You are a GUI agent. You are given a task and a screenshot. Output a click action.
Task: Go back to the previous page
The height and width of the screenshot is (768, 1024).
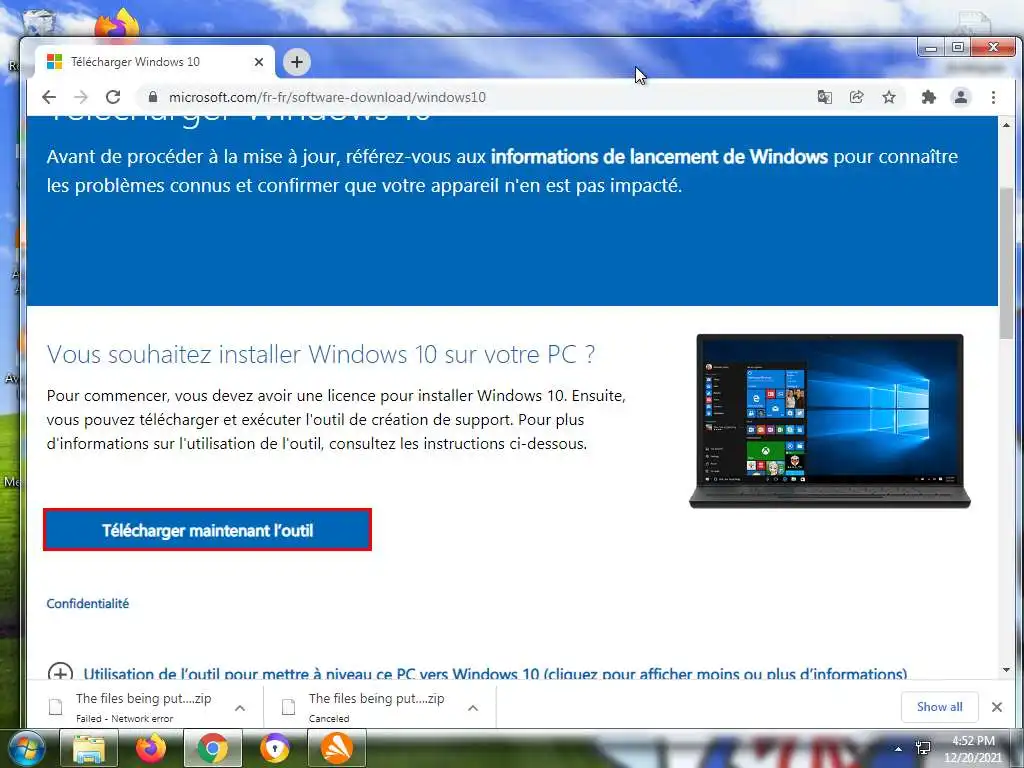pos(49,97)
